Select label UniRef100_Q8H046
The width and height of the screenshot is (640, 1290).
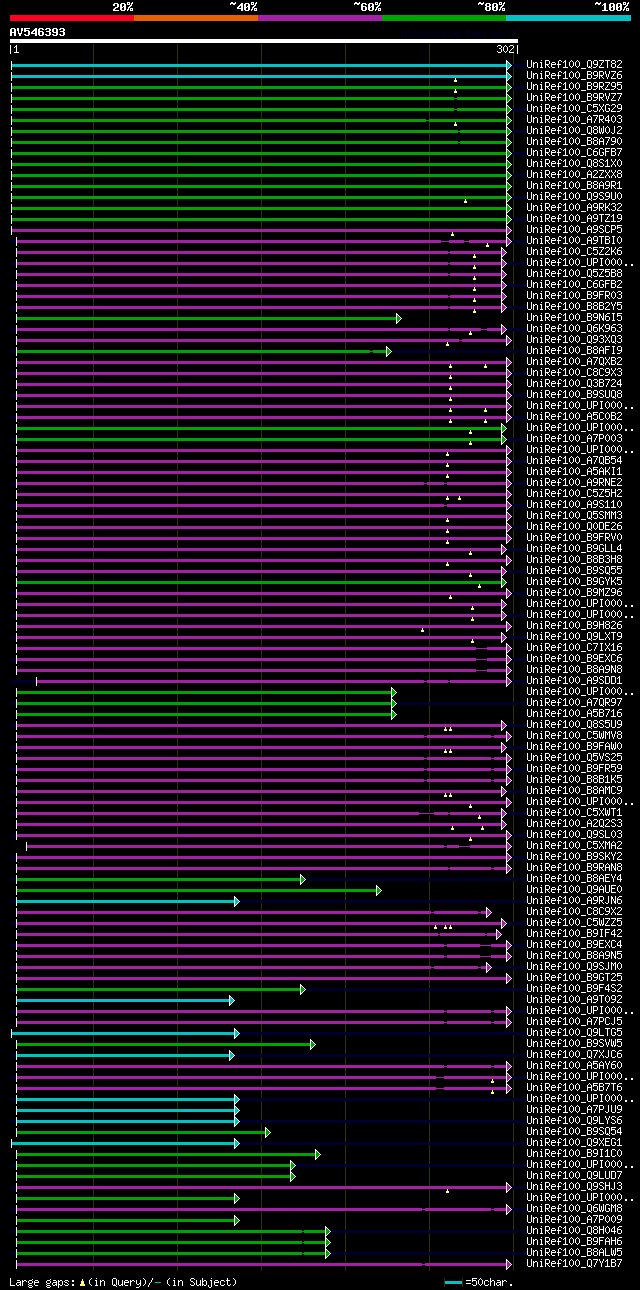point(574,1230)
